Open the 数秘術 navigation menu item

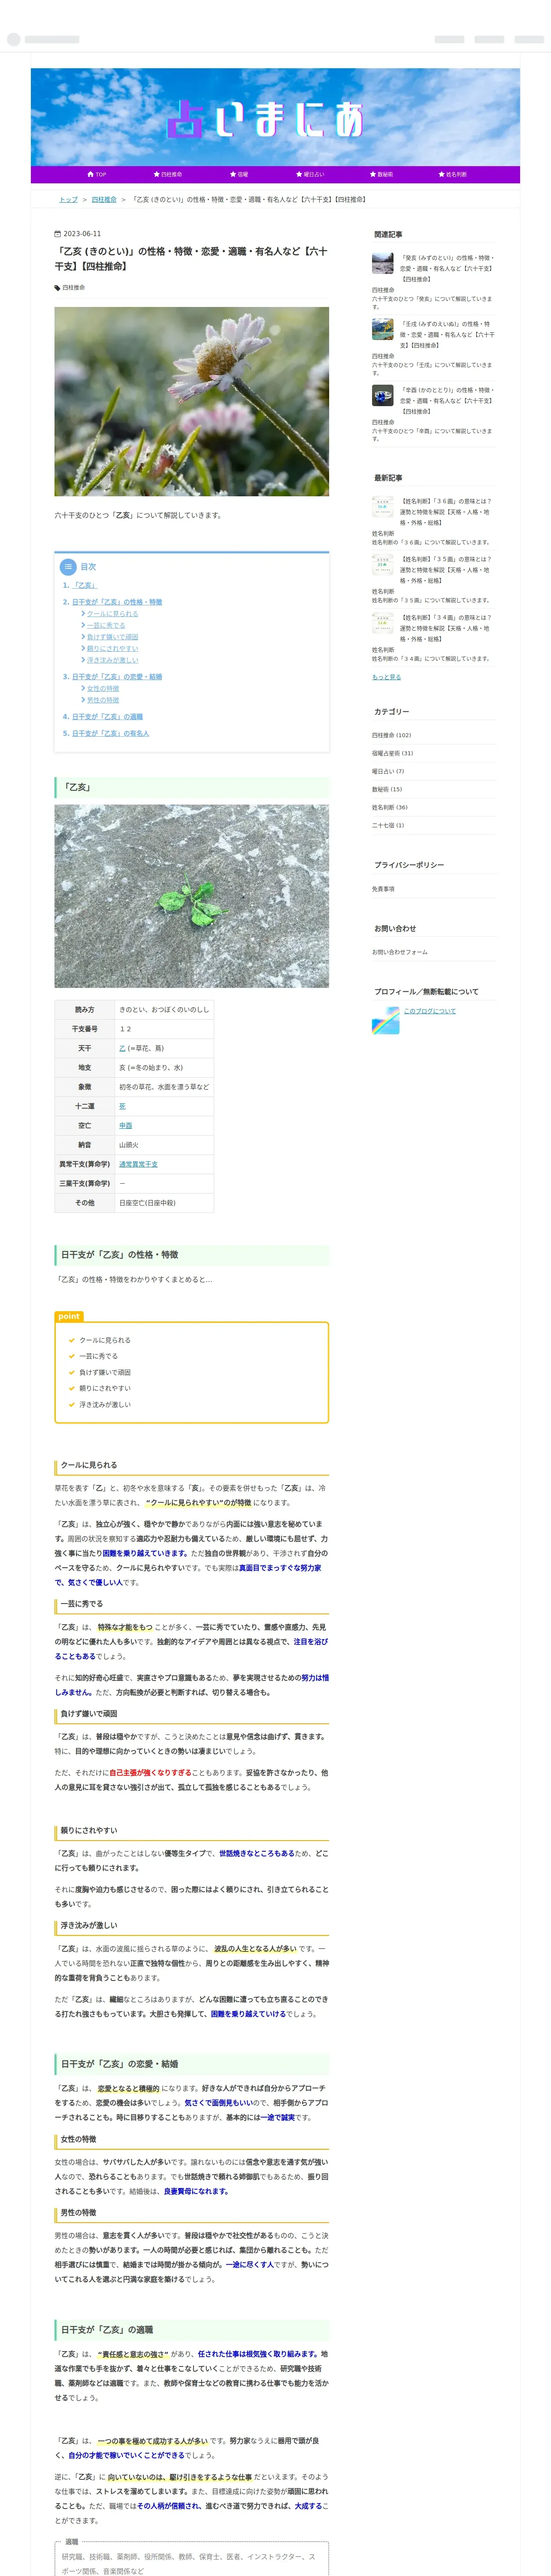[381, 174]
